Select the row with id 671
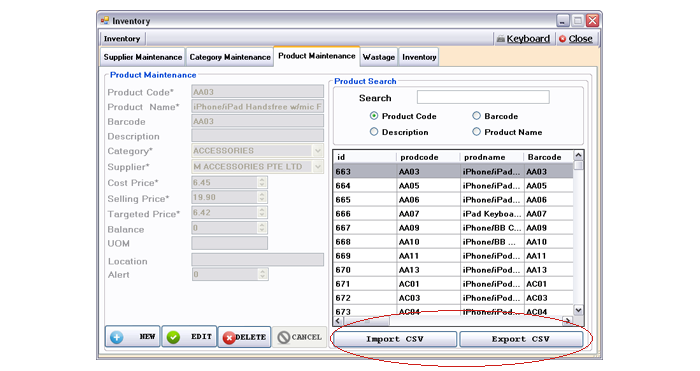 [454, 284]
